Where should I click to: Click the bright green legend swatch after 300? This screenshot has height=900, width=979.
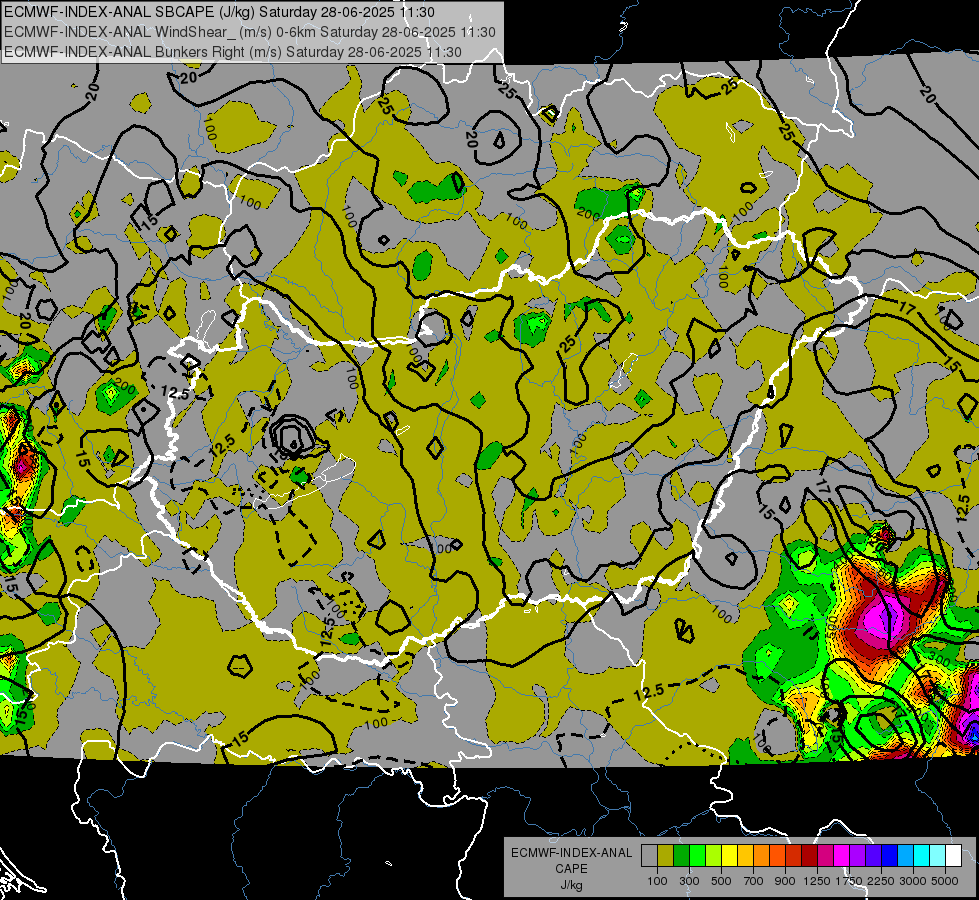click(x=697, y=855)
